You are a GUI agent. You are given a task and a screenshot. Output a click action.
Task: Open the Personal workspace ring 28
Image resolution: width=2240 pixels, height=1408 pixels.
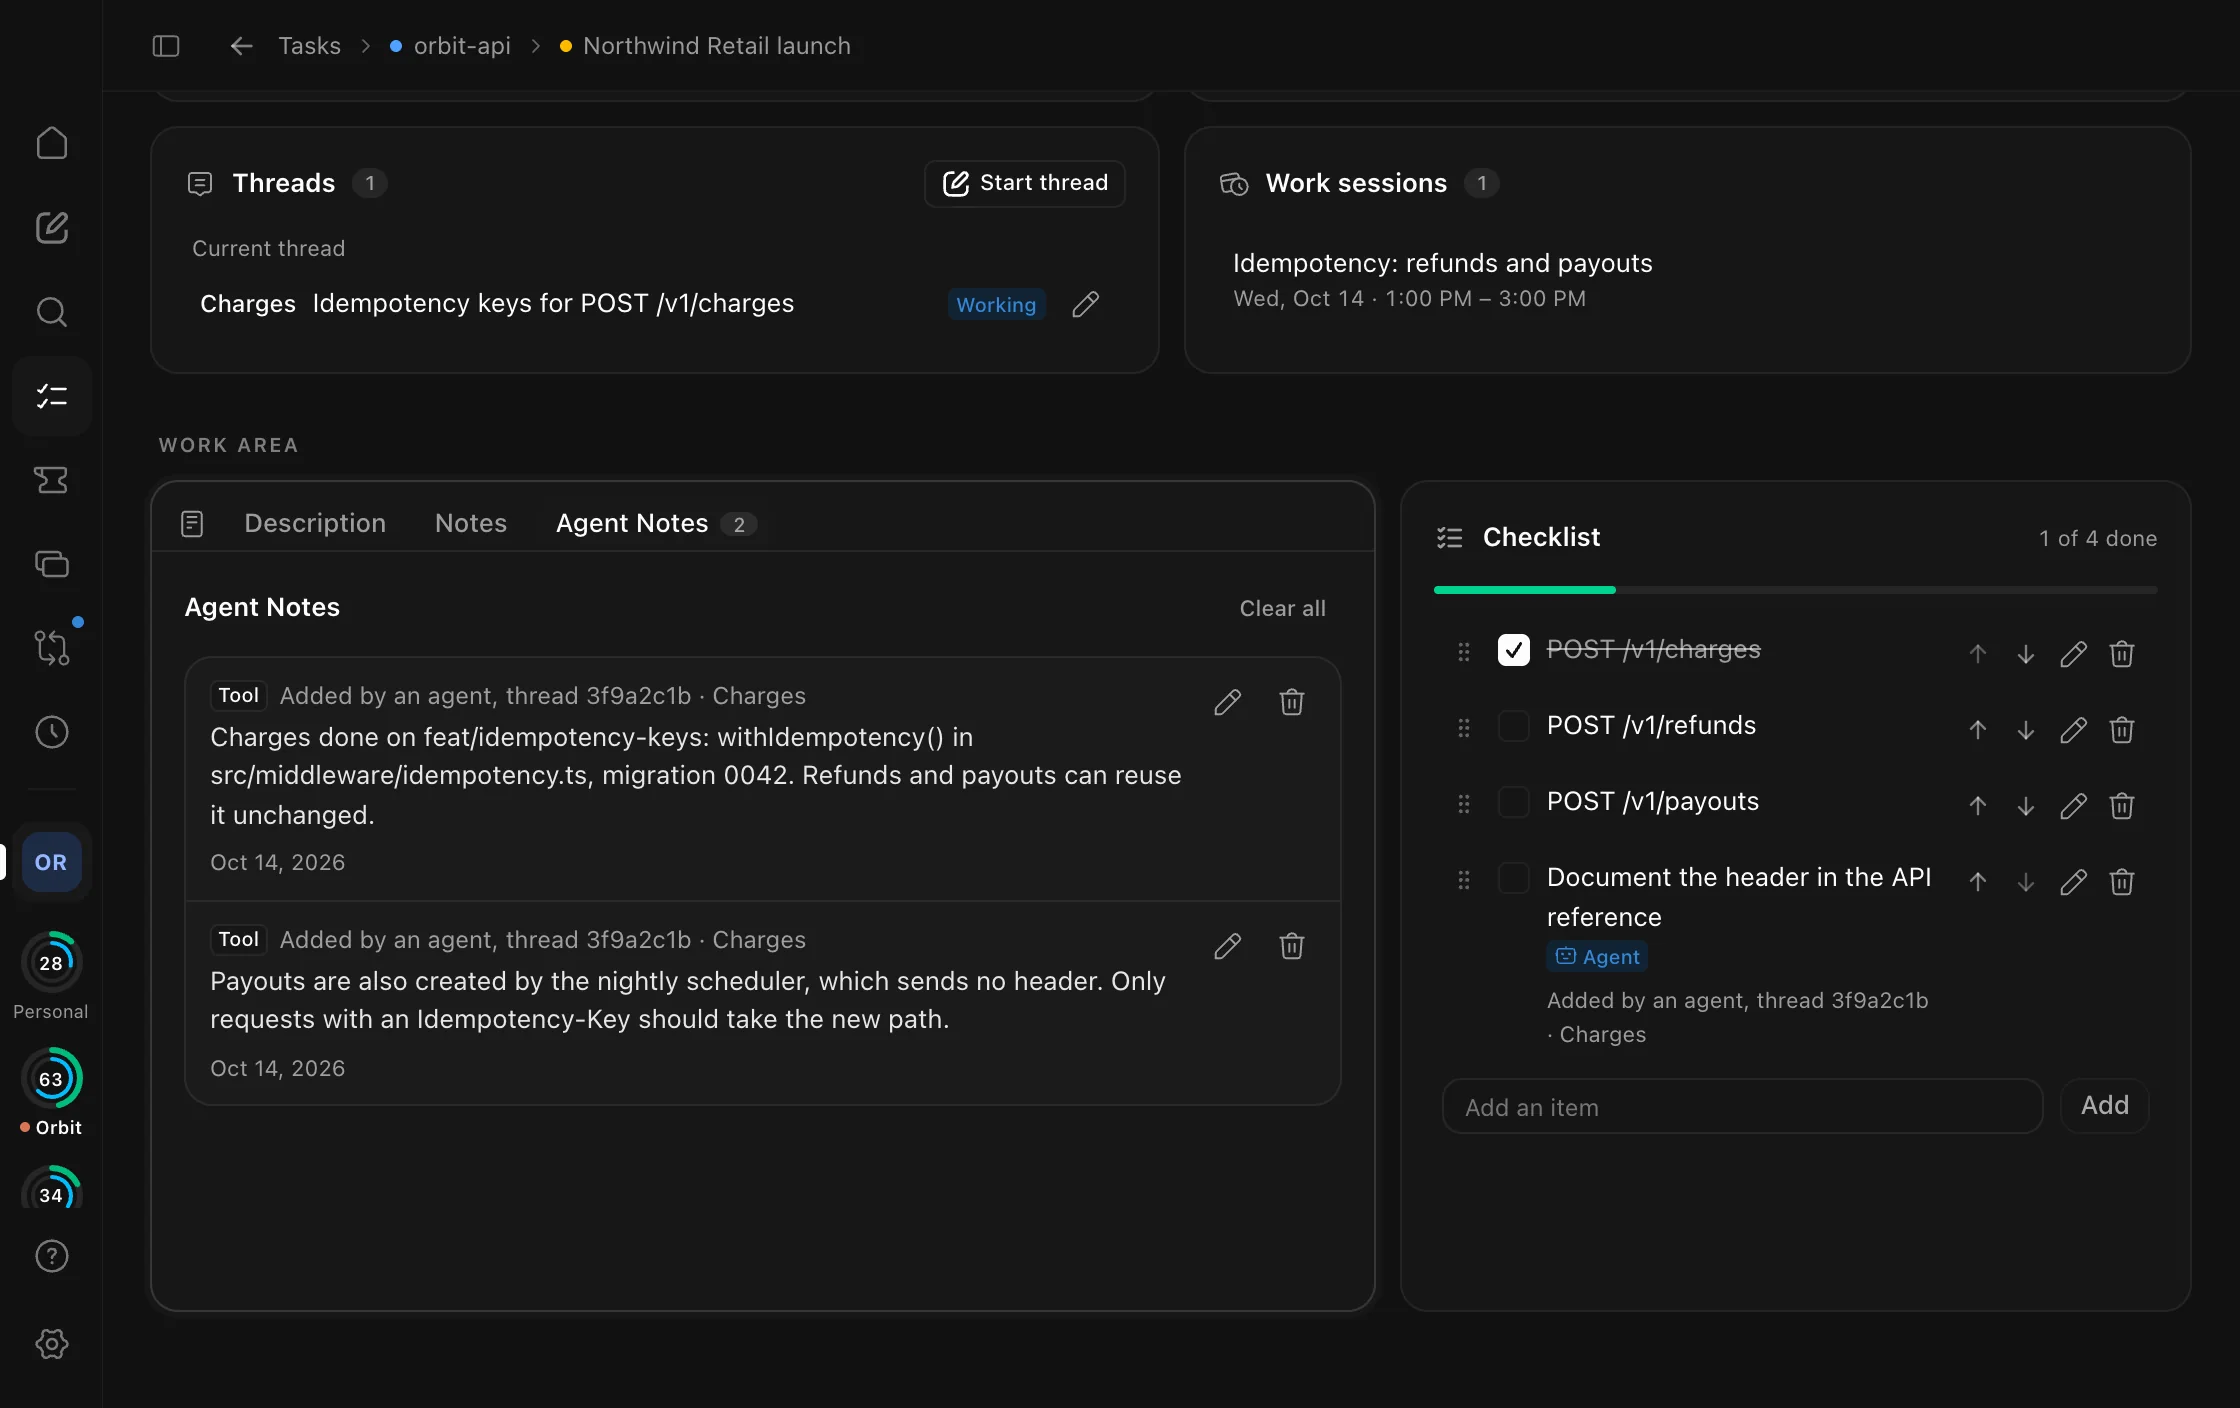(51, 963)
